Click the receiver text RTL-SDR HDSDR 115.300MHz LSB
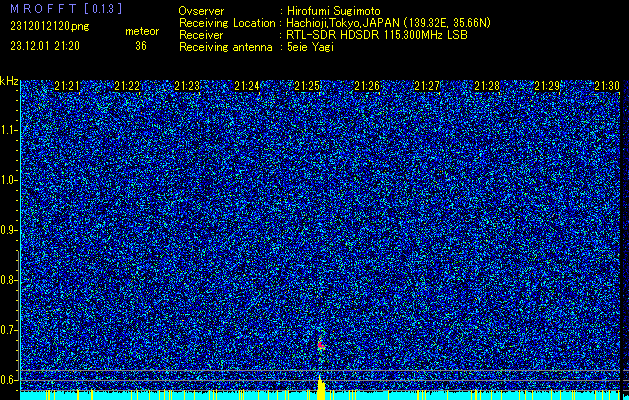The height and width of the screenshot is (400, 629). click(377, 35)
